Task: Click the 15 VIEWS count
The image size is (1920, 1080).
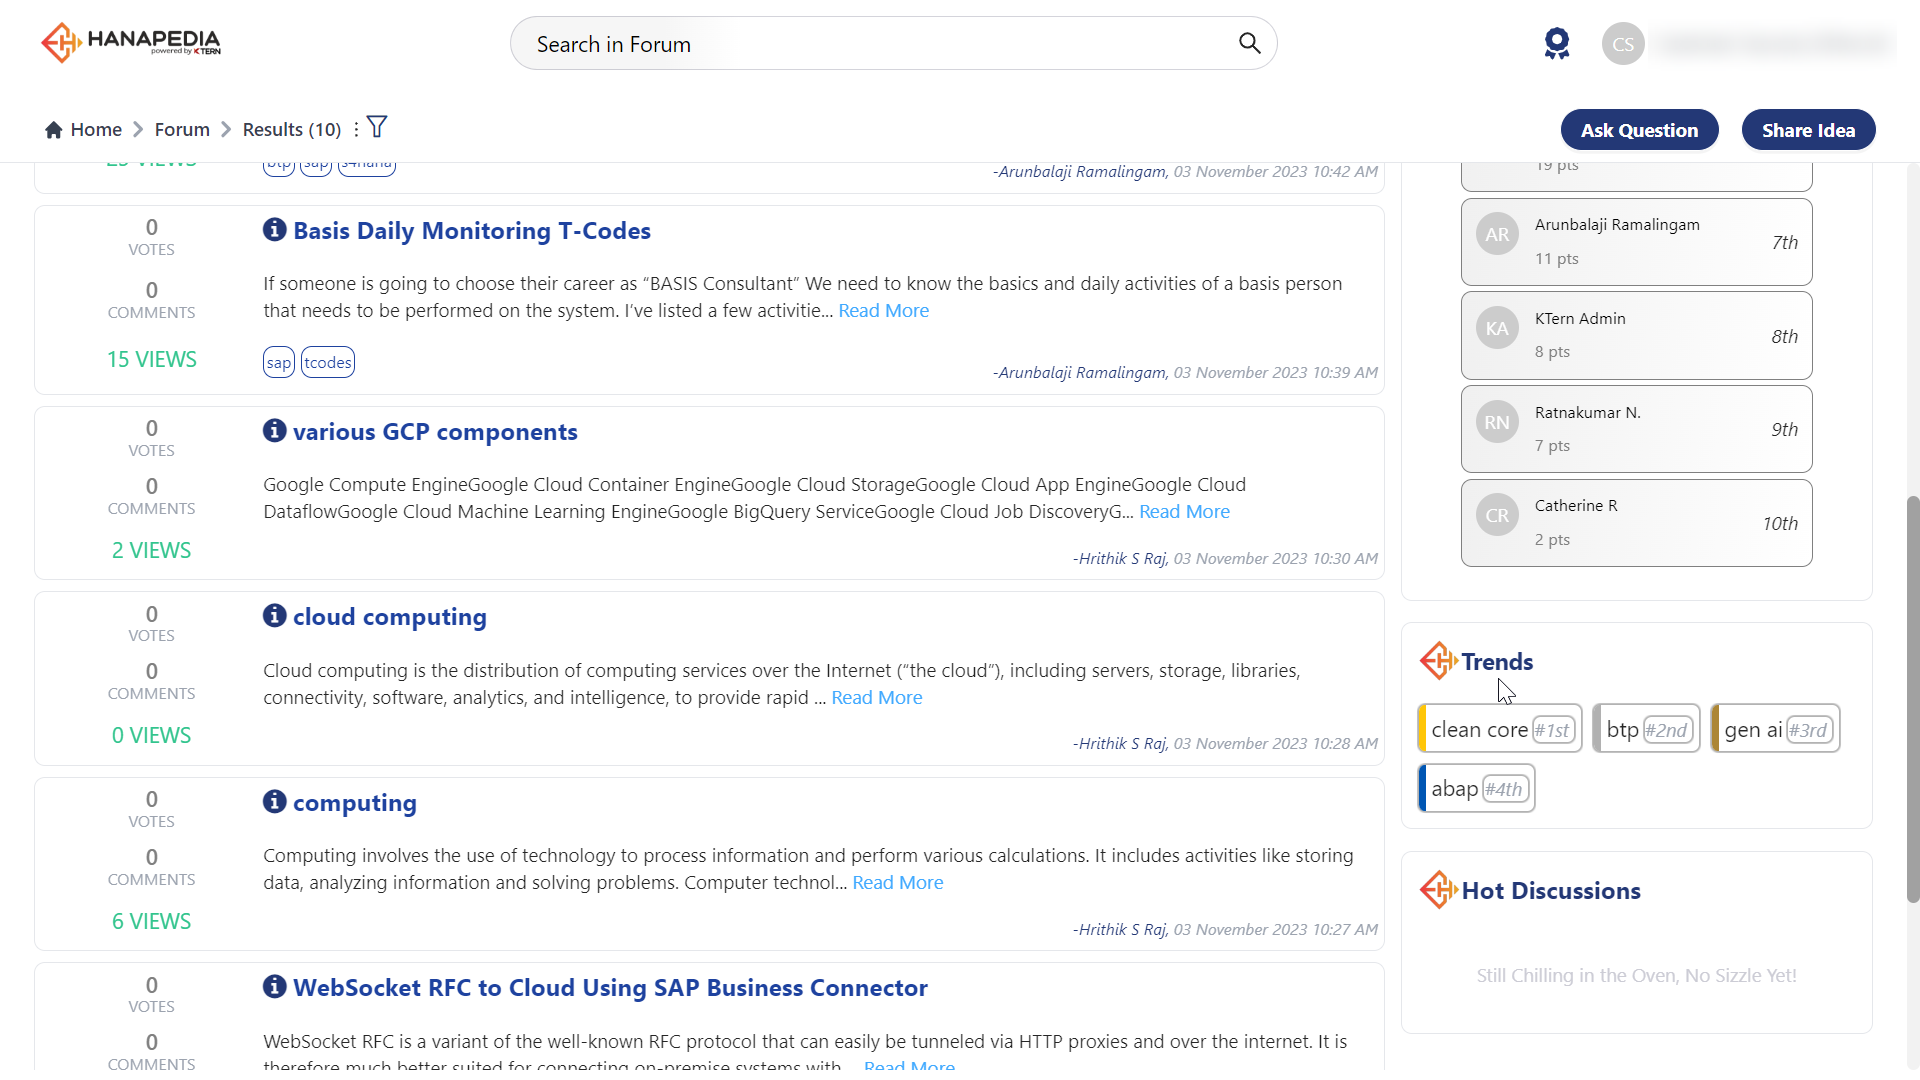Action: tap(151, 360)
